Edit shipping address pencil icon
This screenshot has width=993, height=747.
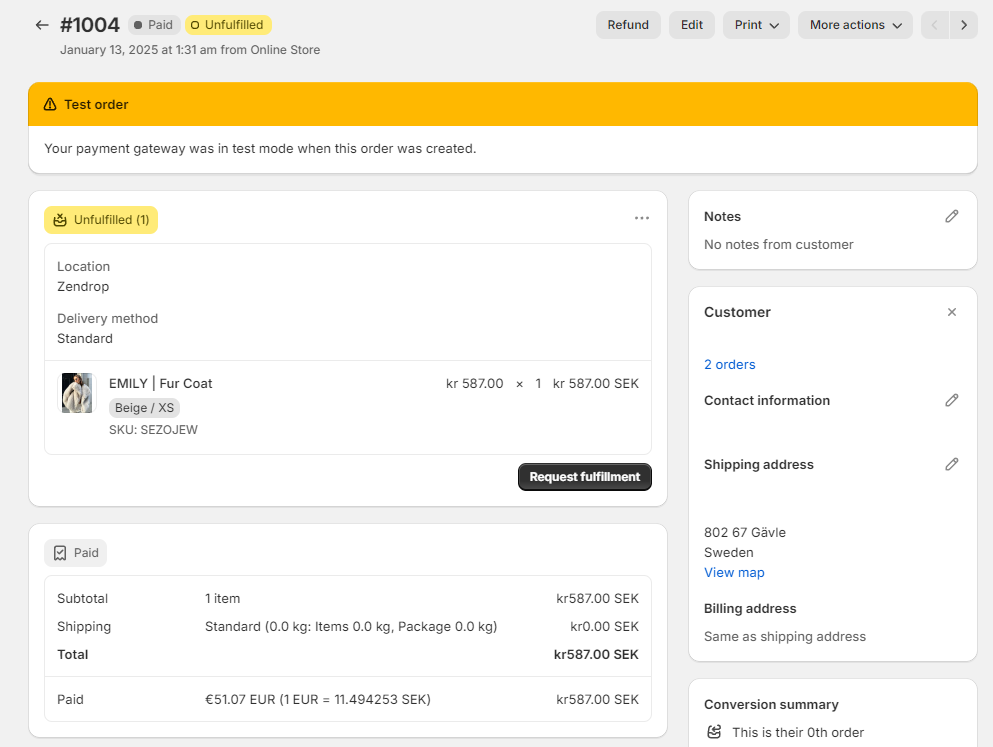[x=952, y=464]
